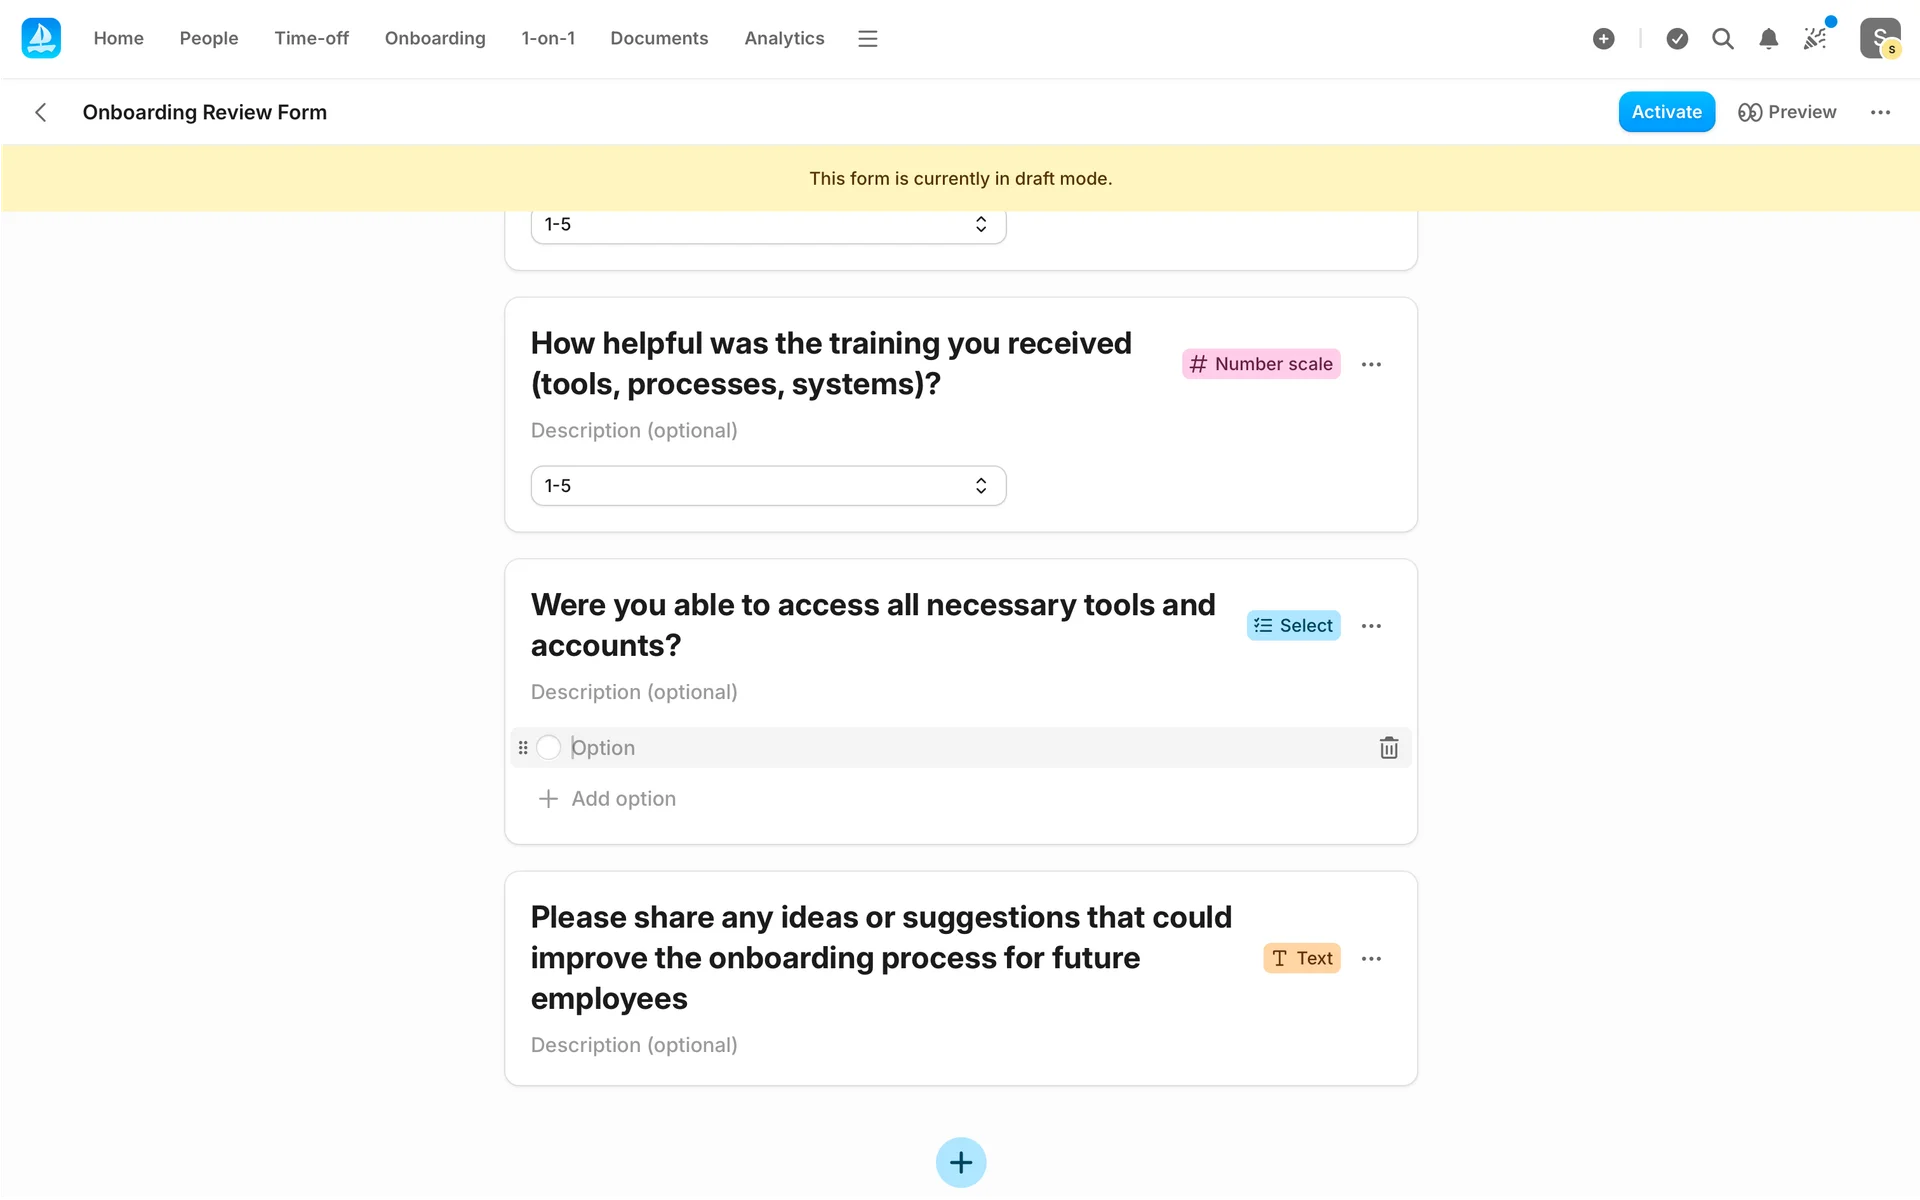This screenshot has height=1200, width=1920.
Task: Open the Number scale question type badge
Action: [1260, 364]
